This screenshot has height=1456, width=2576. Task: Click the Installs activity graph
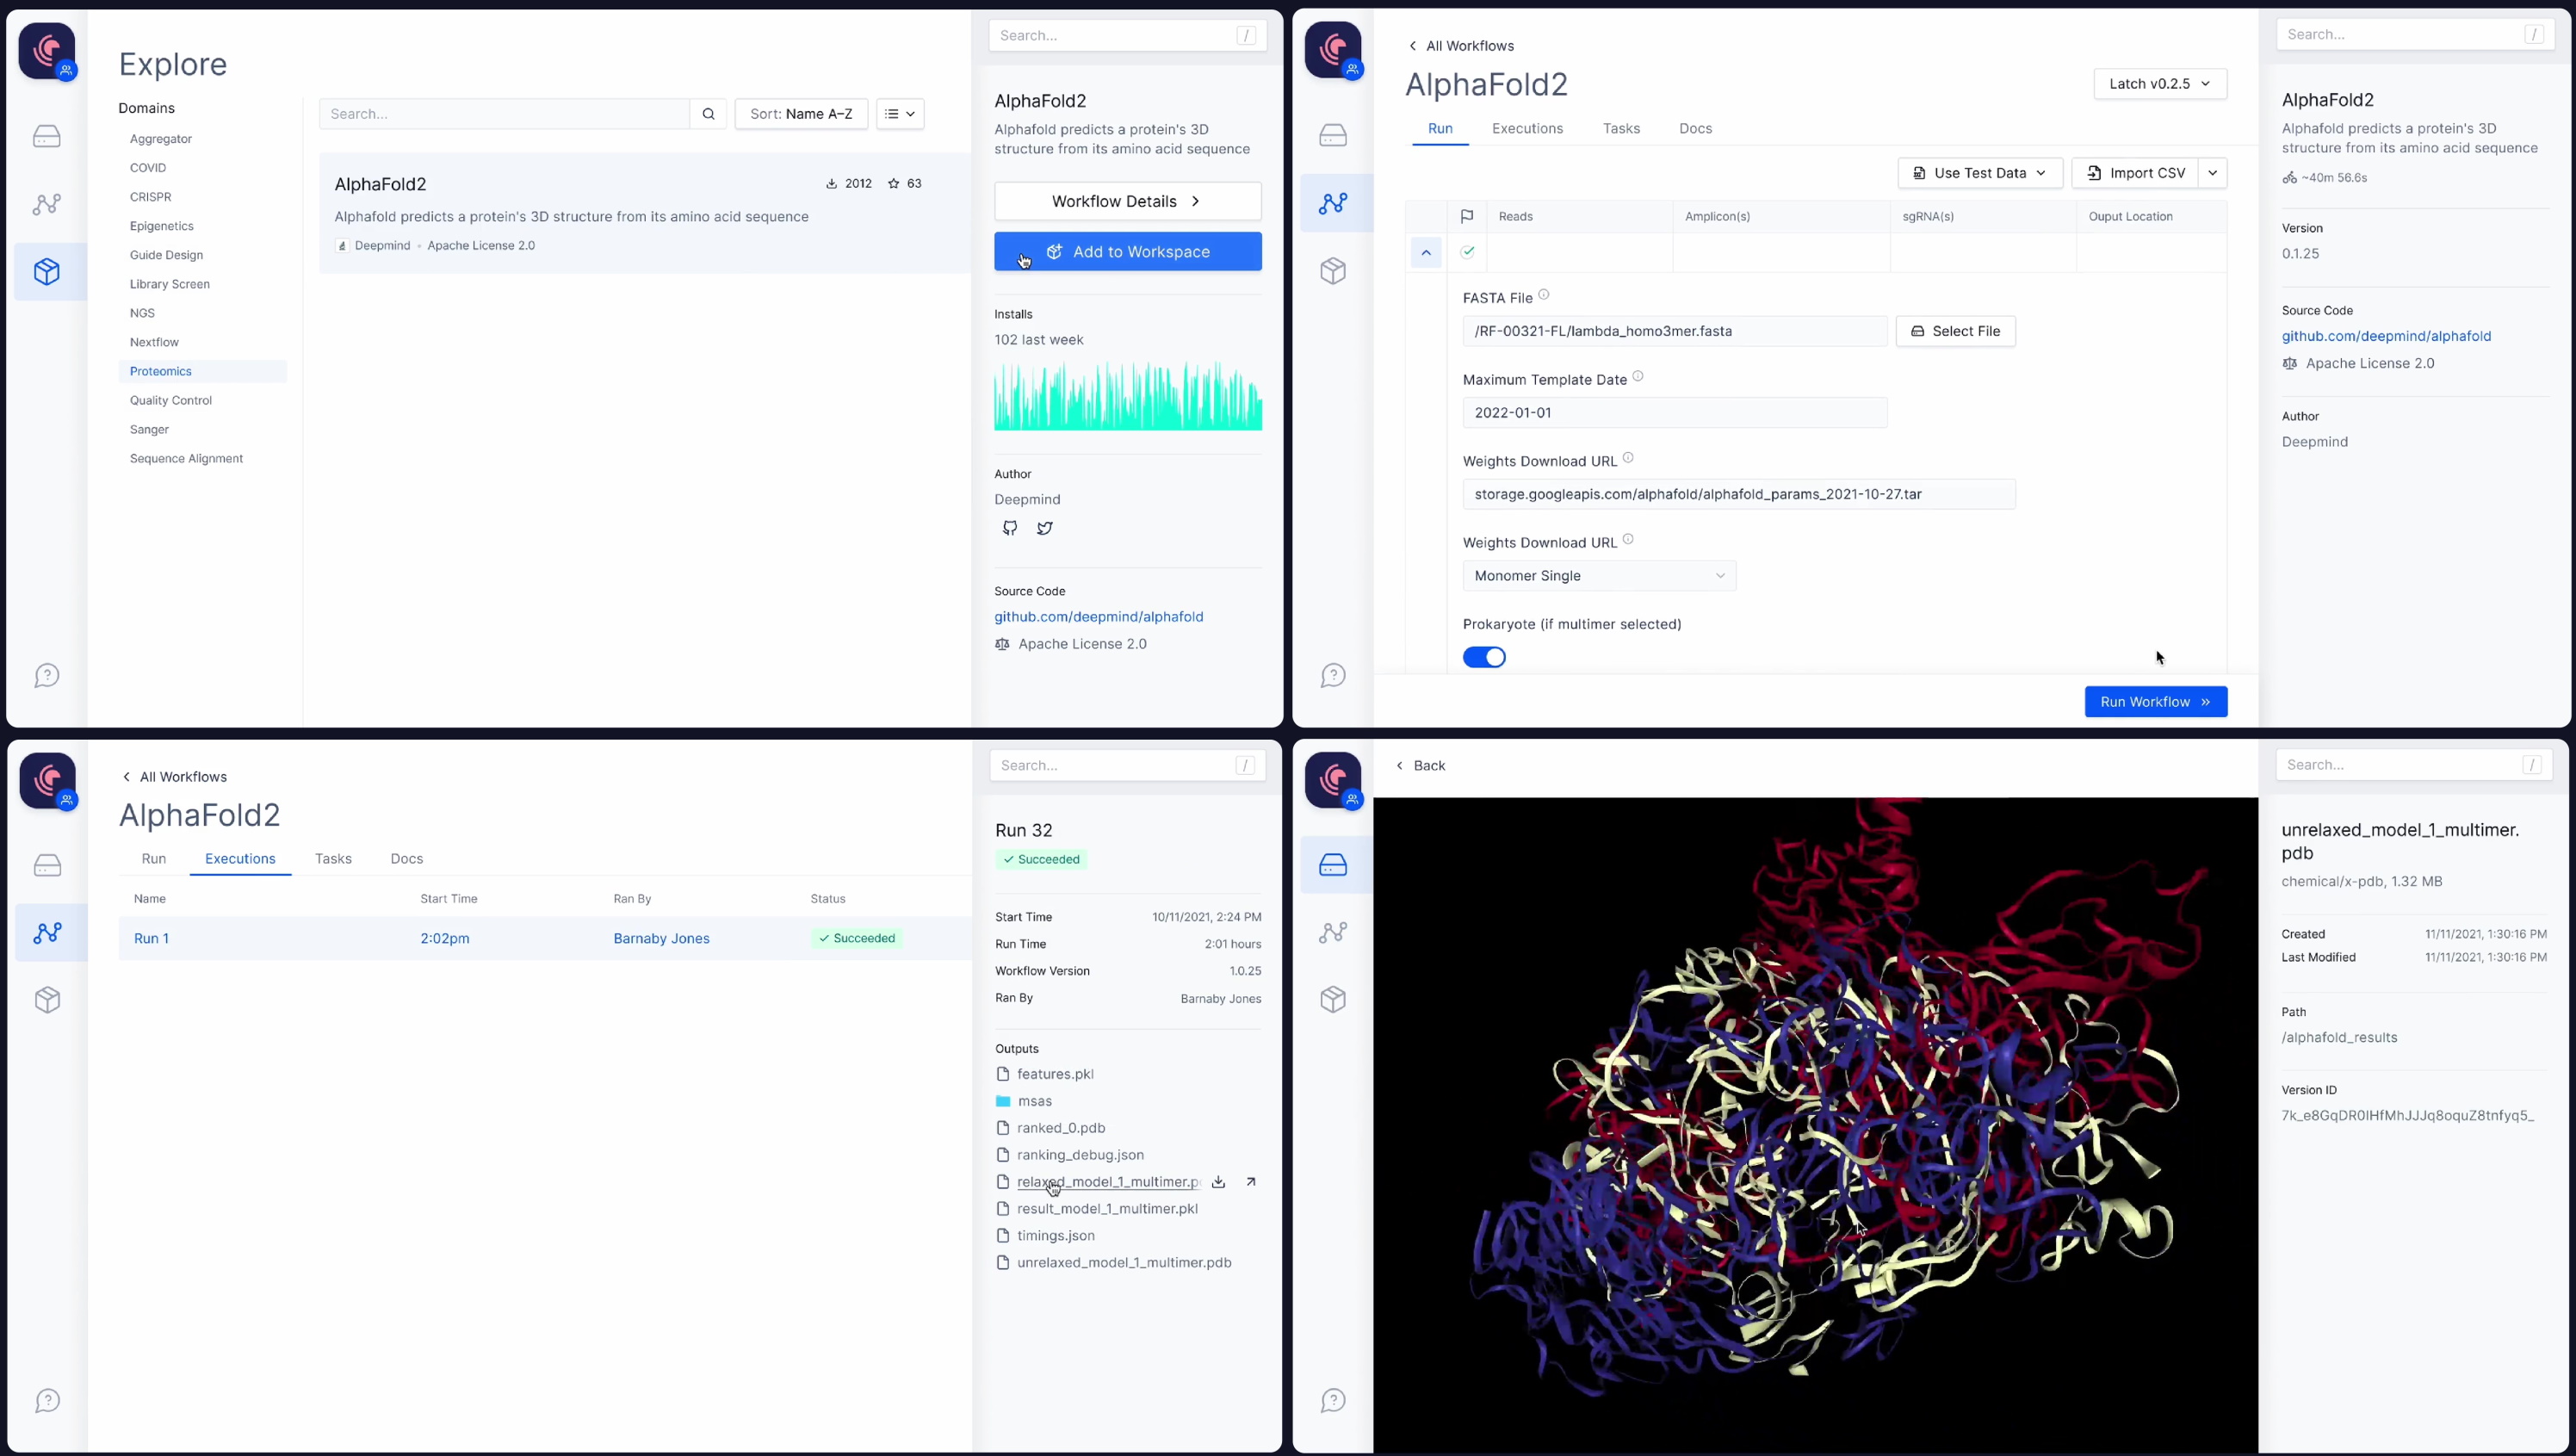(x=1127, y=397)
